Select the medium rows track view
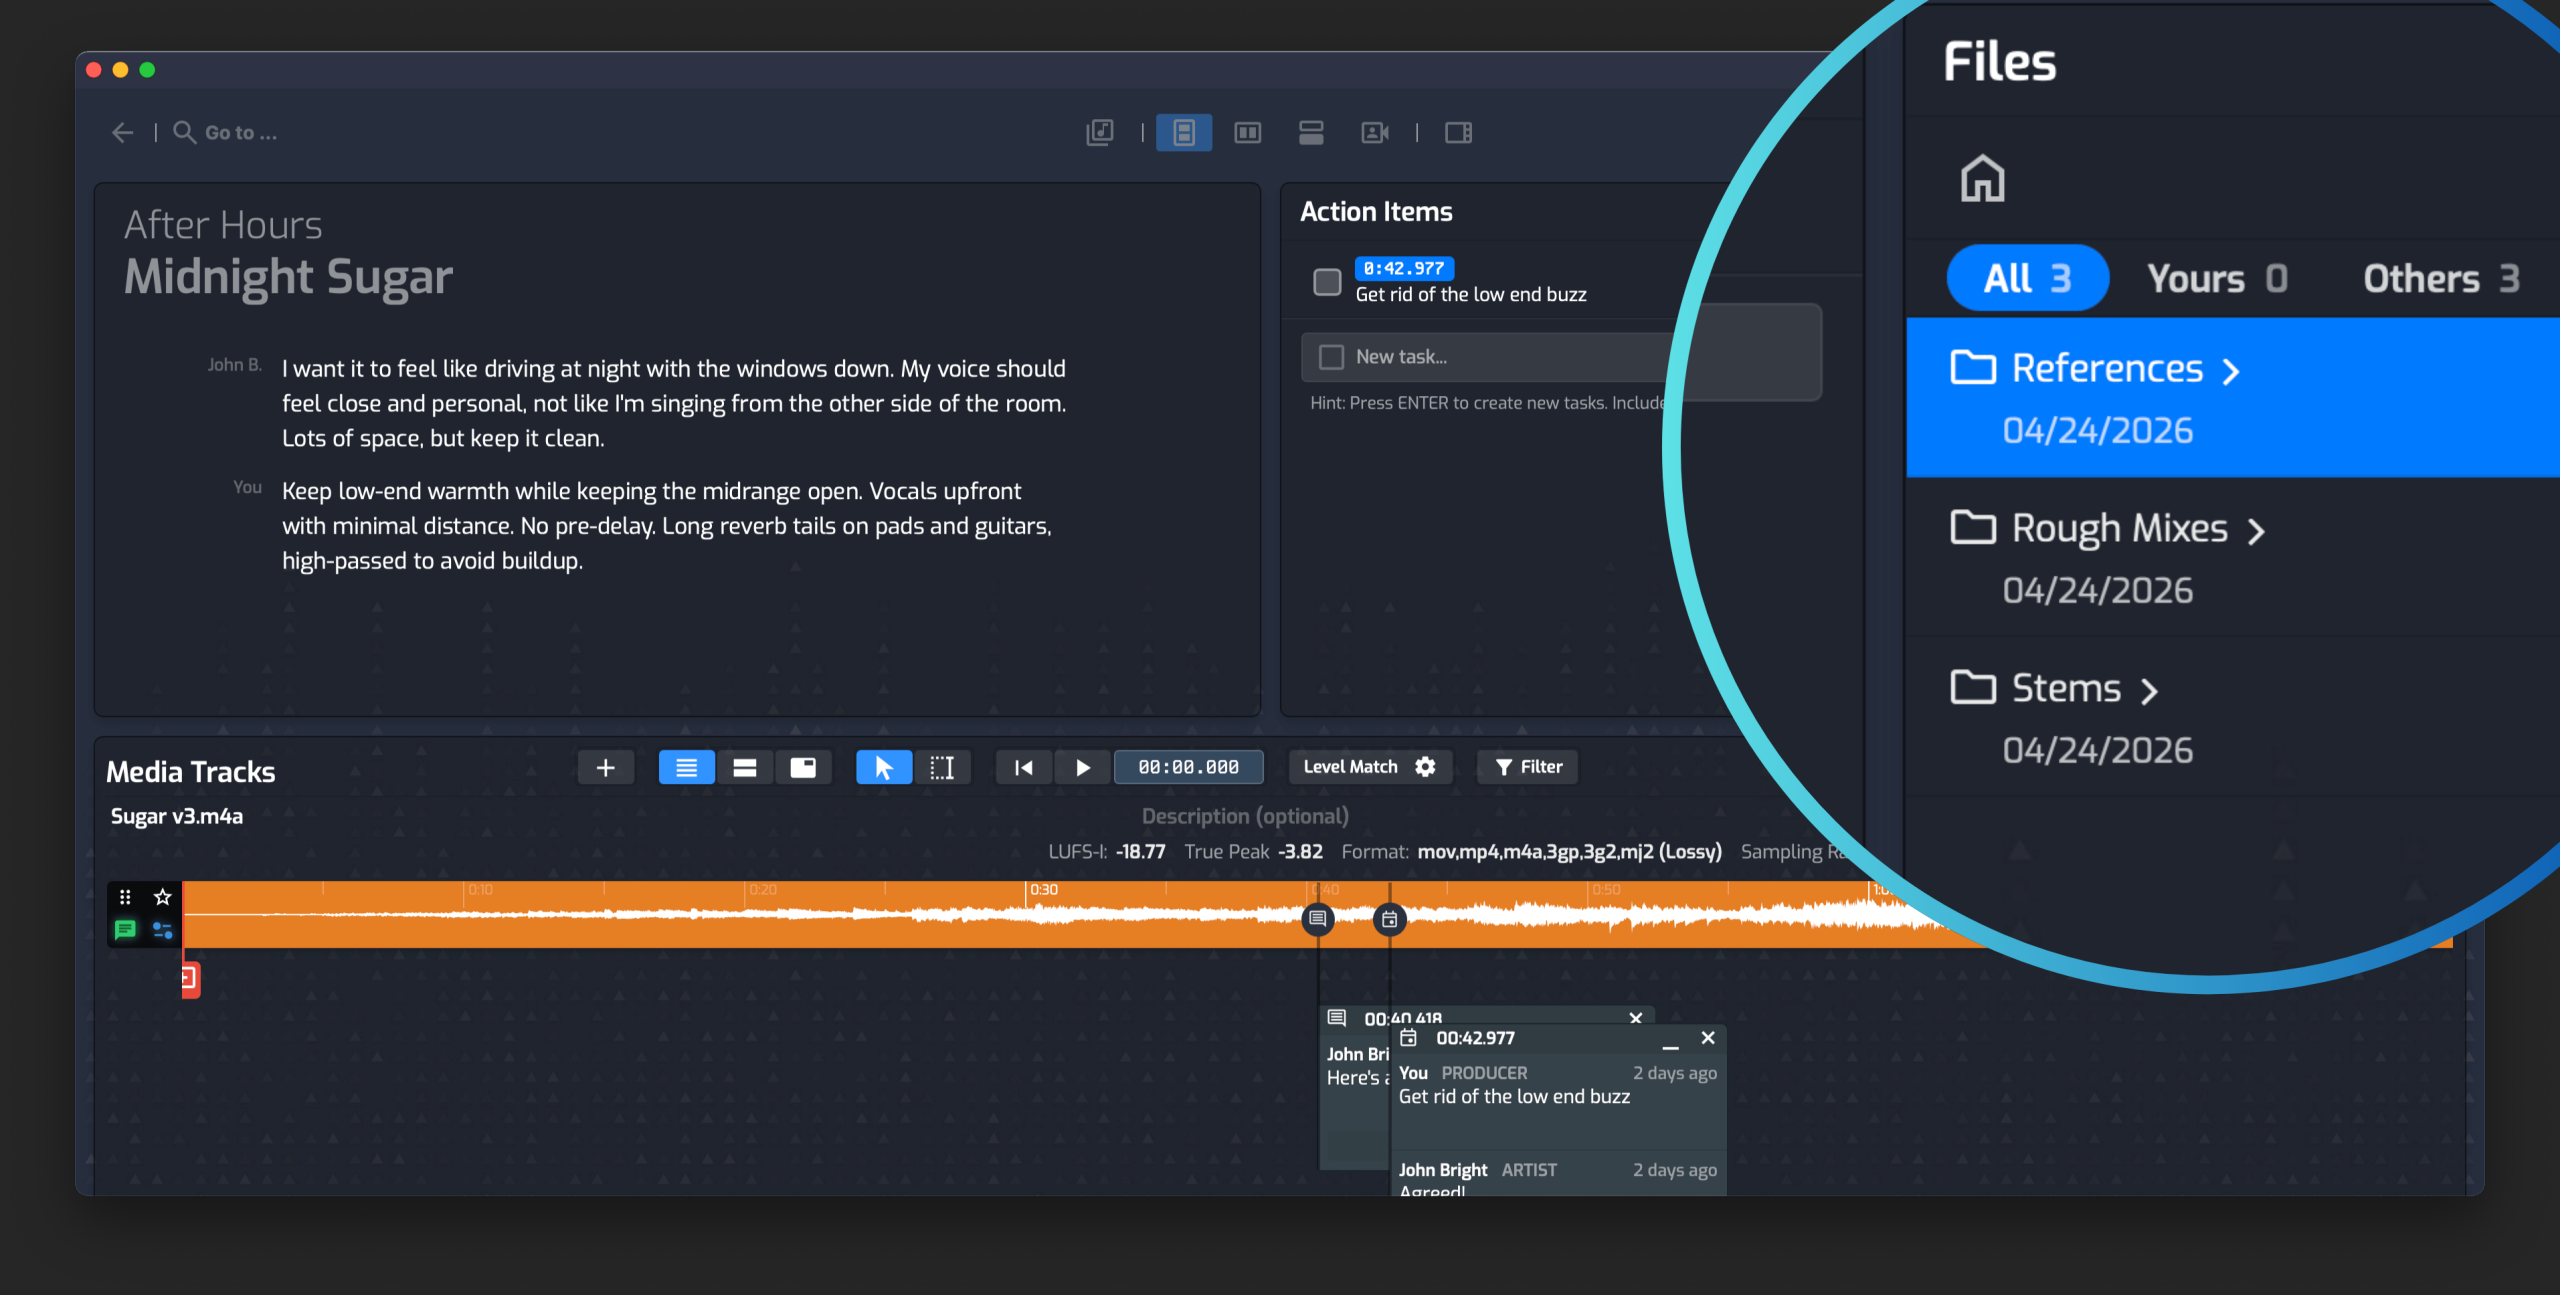2560x1295 pixels. point(745,768)
